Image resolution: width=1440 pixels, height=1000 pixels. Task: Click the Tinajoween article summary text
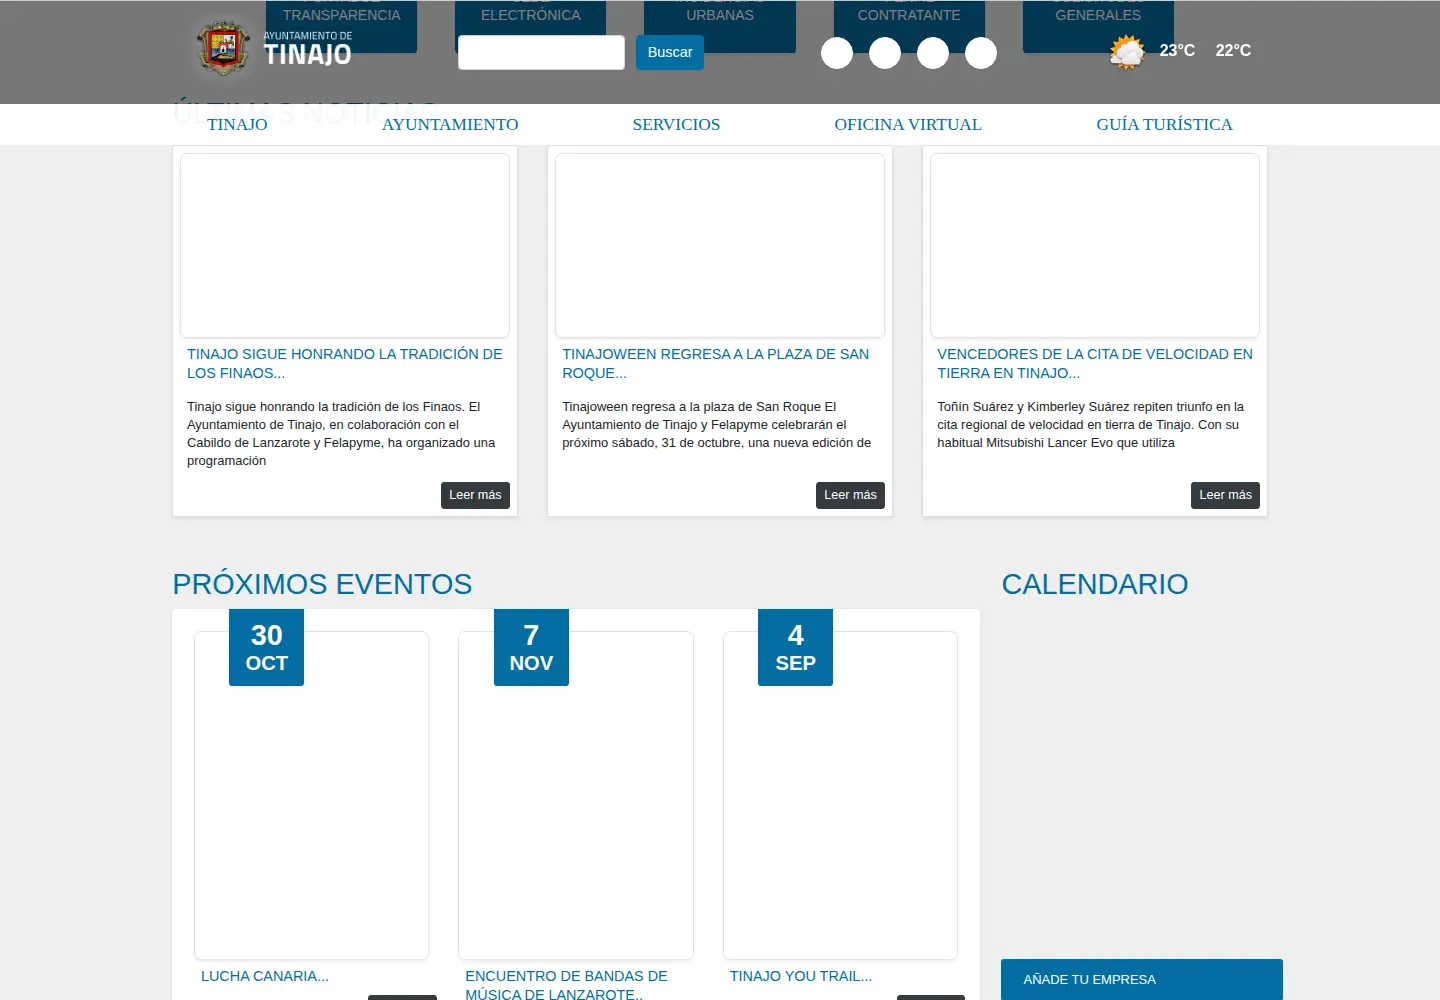pyautogui.click(x=716, y=425)
